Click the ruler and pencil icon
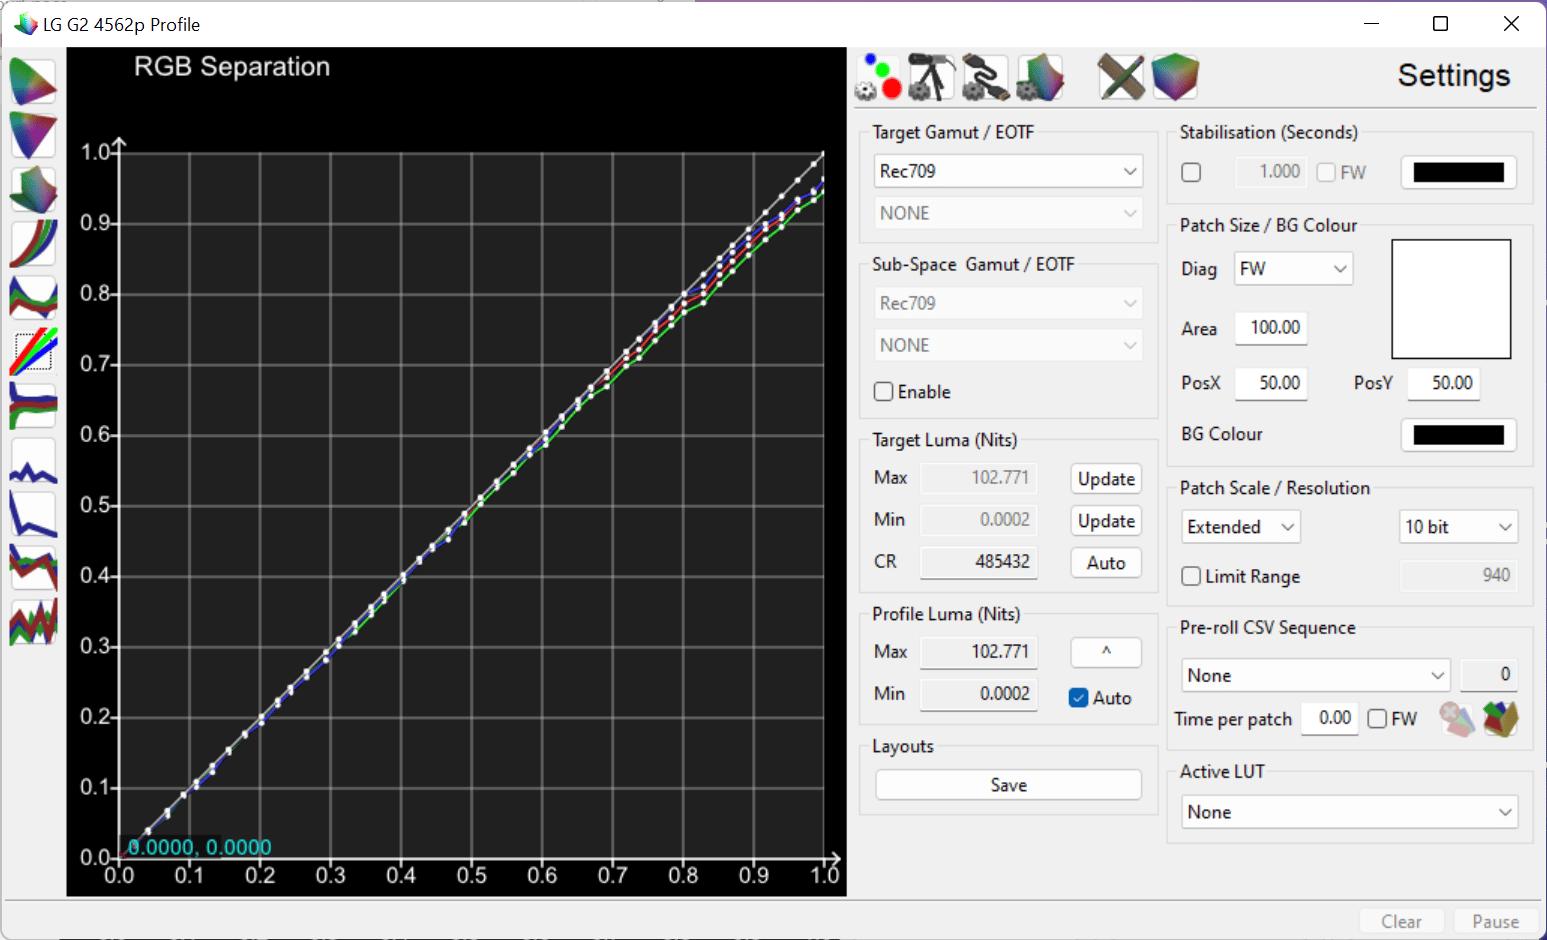The width and height of the screenshot is (1547, 940). pyautogui.click(x=1121, y=77)
